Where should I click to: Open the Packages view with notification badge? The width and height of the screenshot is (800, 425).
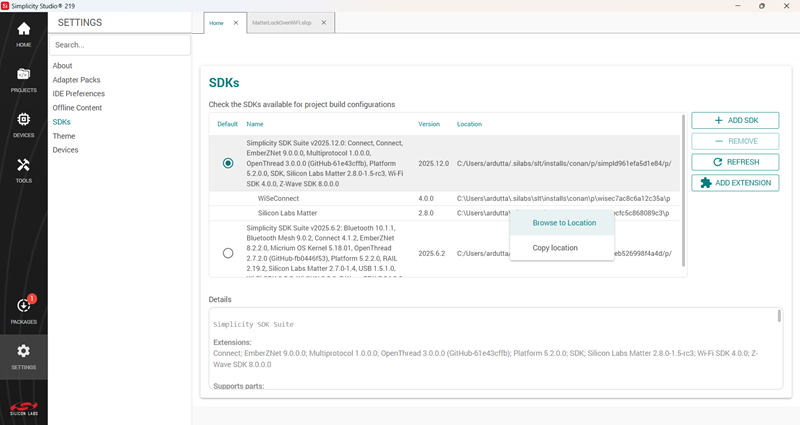pos(23,311)
